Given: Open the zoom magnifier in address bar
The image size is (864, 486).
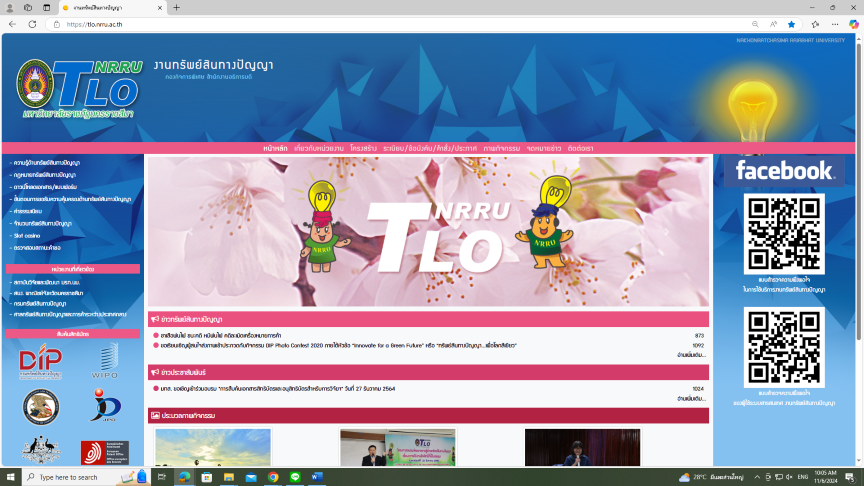Looking at the screenshot, I should pyautogui.click(x=755, y=24).
